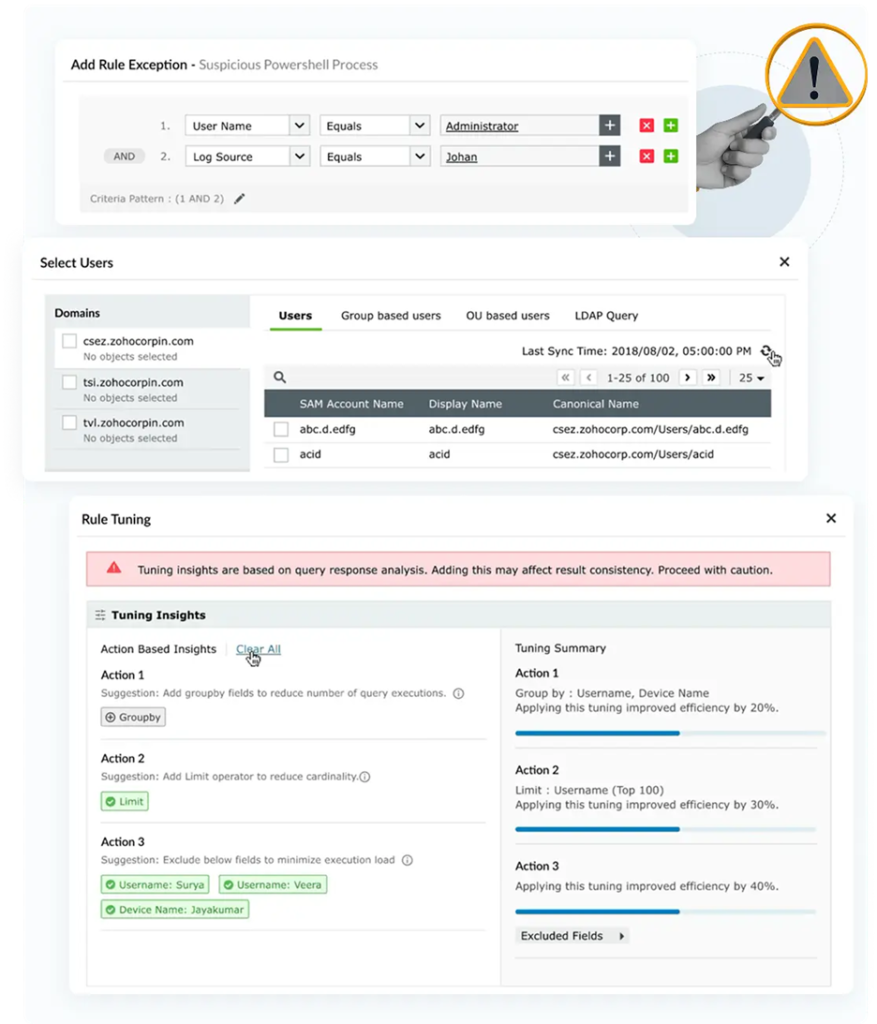Open the Equals operator dropdown for Log Source
The height and width of the screenshot is (1024, 877).
pos(420,157)
